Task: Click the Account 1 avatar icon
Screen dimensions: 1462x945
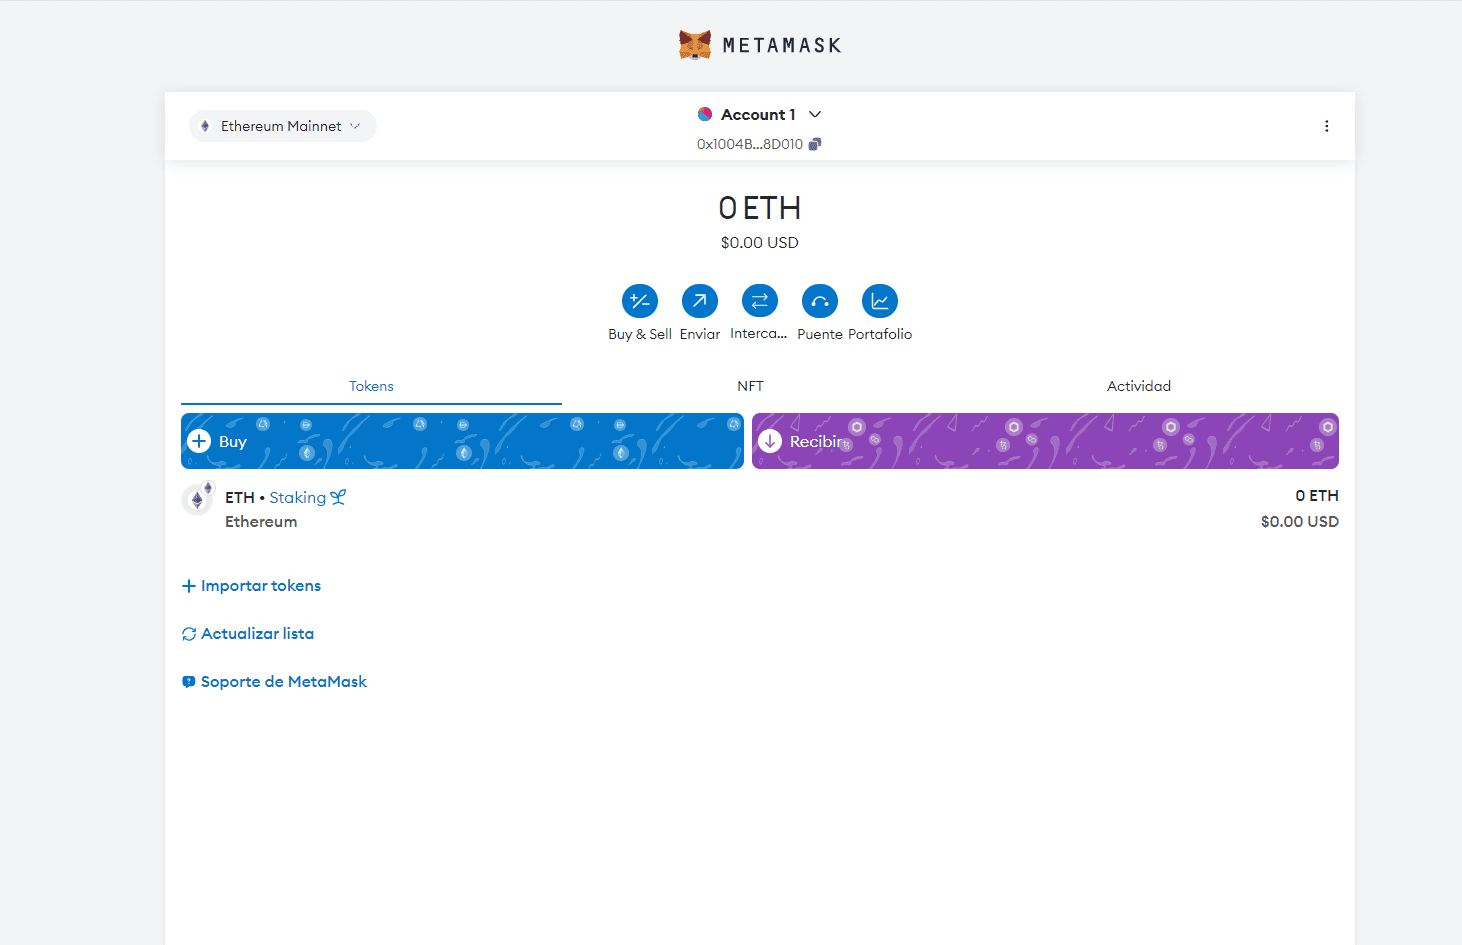Action: 705,114
